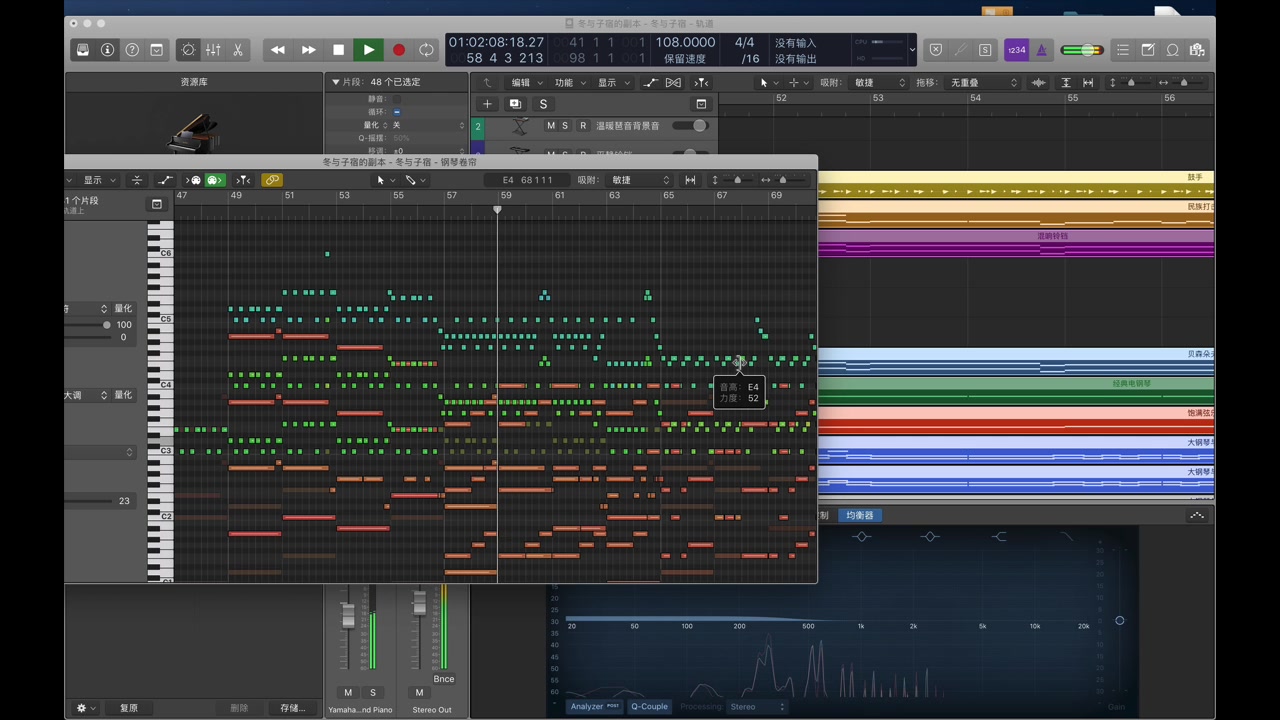The height and width of the screenshot is (720, 1280).
Task: Open the Toolbar disclosure button in the control bar
Action: [157, 50]
